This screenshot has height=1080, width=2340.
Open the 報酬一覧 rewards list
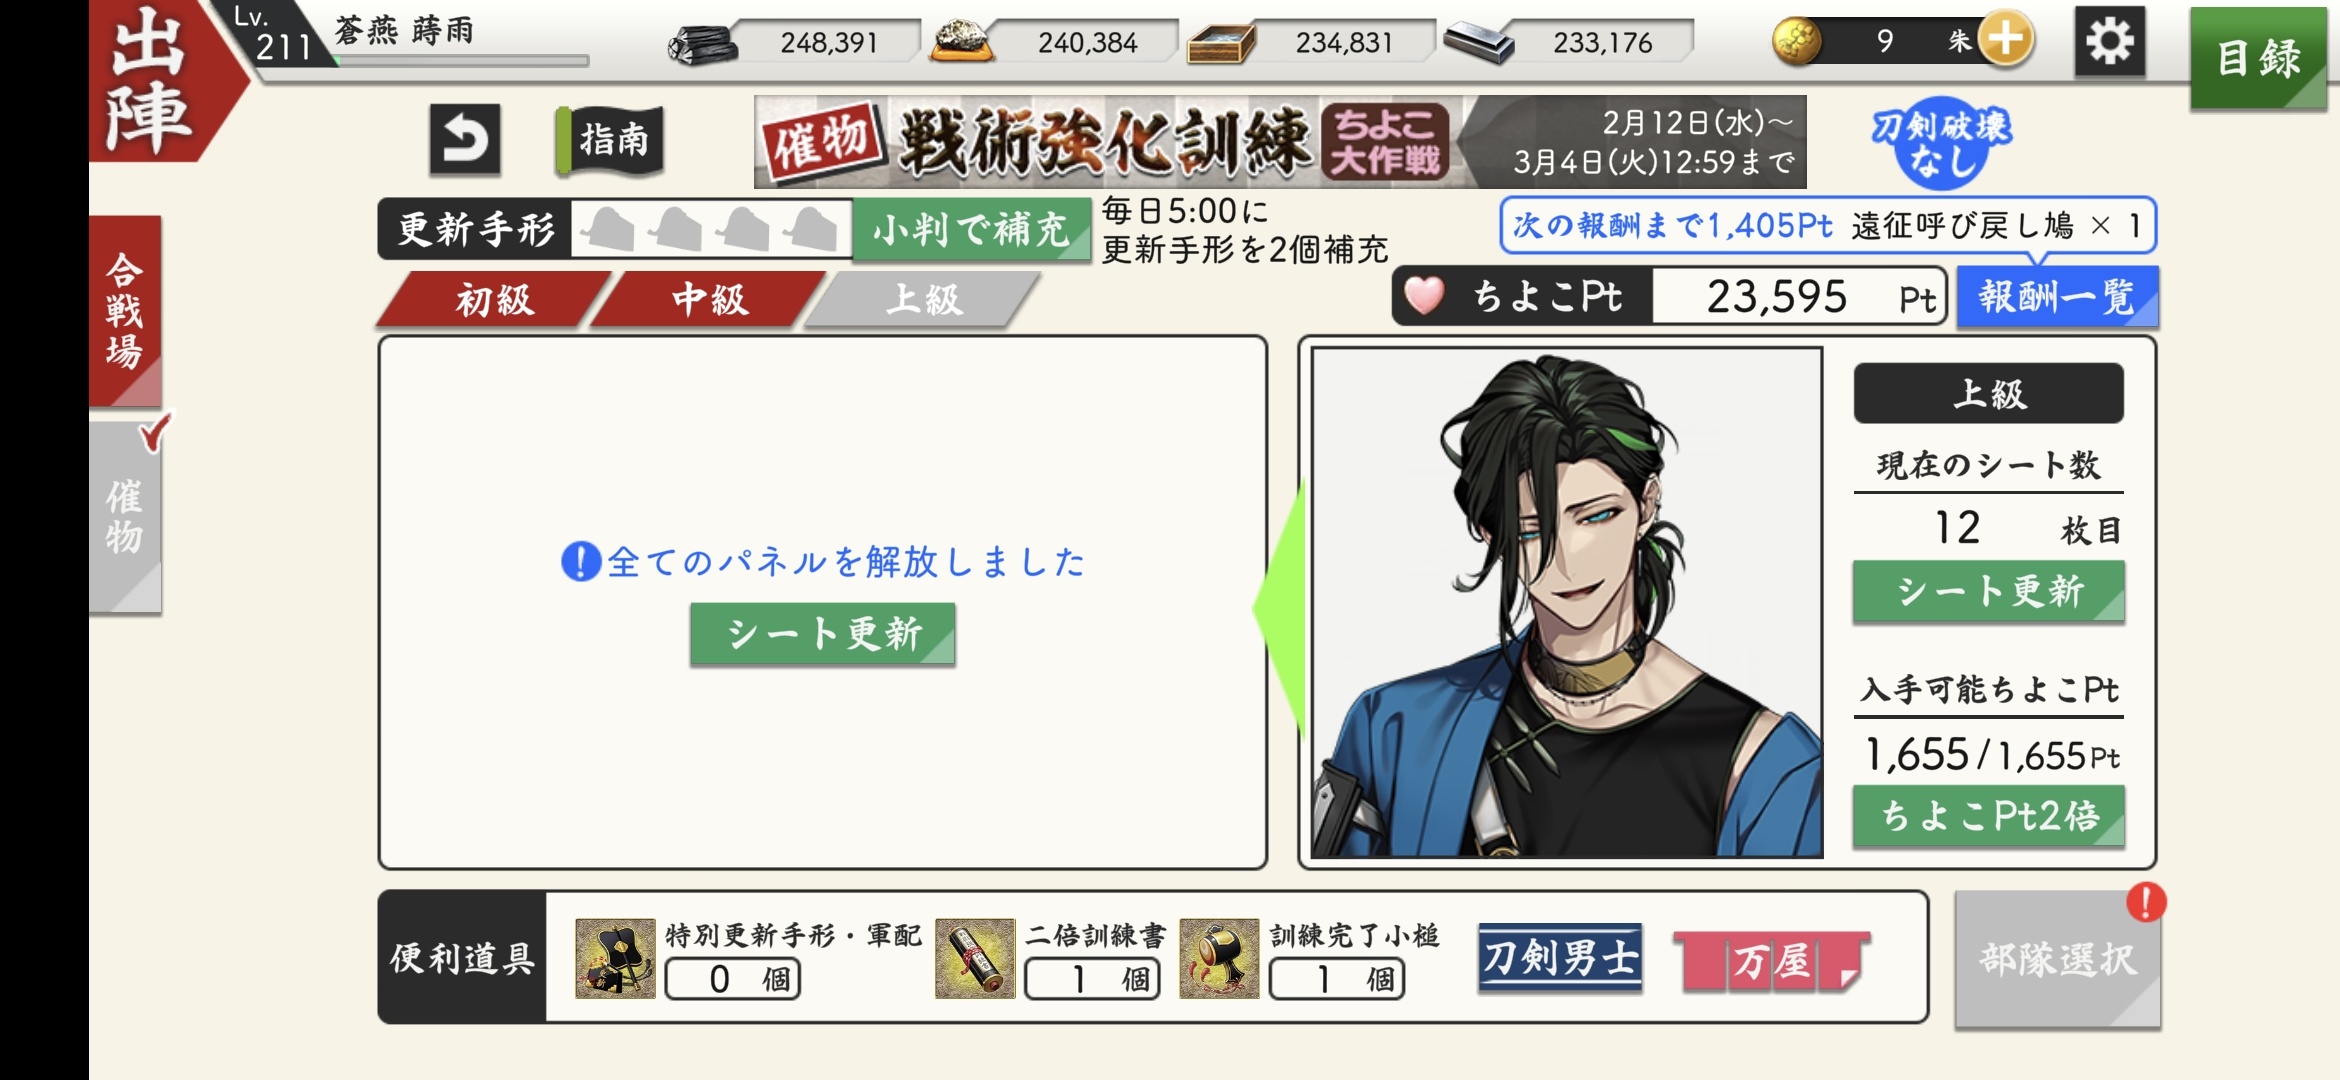pyautogui.click(x=2057, y=297)
